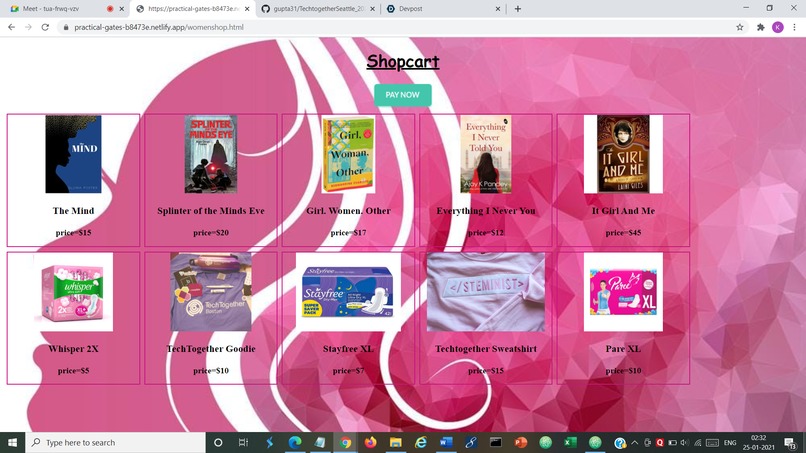Click the 'Stayfree XL' product name
806x453 pixels.
click(349, 349)
